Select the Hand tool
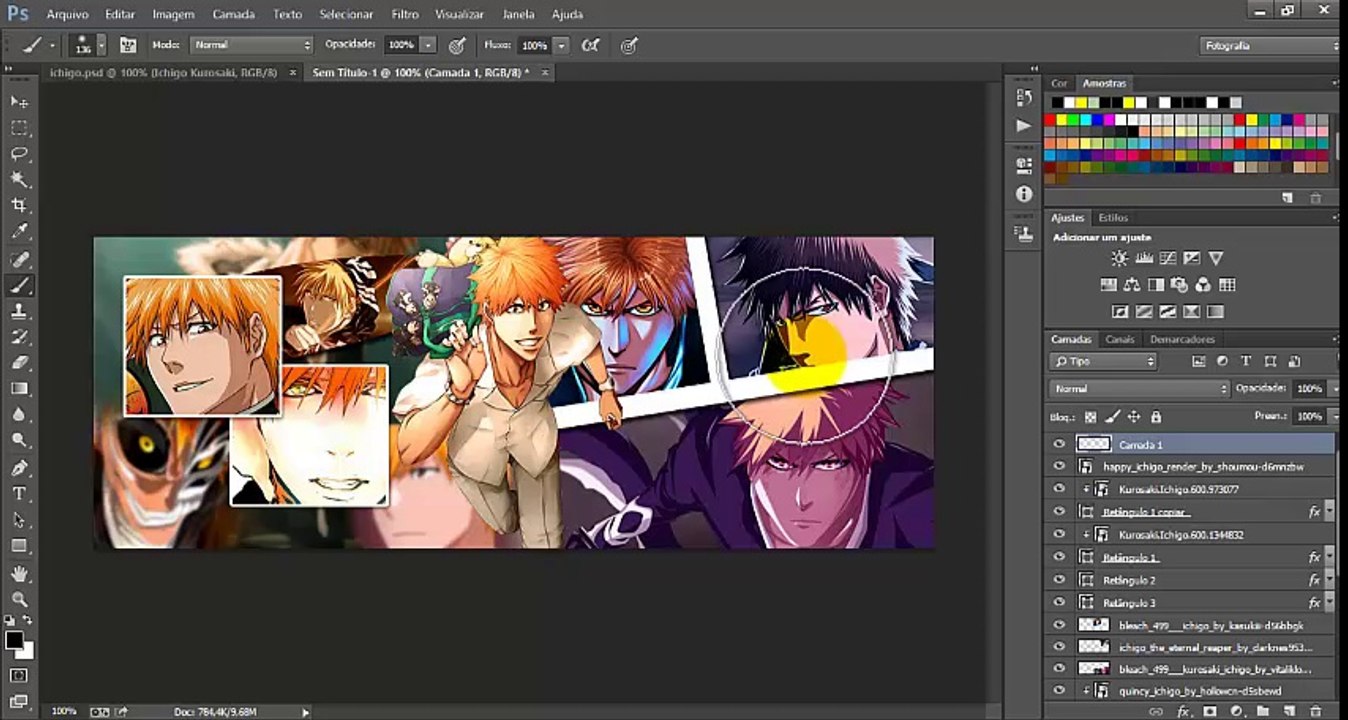Image resolution: width=1348 pixels, height=720 pixels. [19, 574]
